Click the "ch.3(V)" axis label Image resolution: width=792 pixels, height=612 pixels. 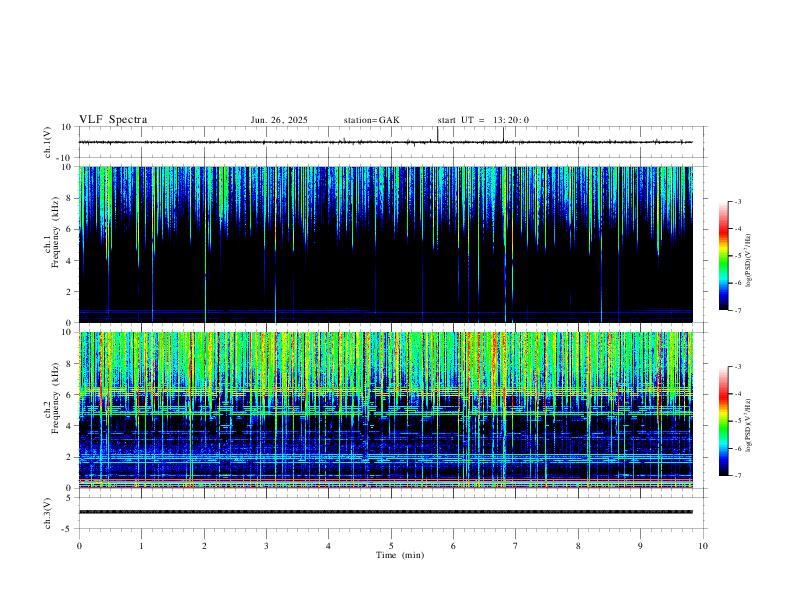pos(48,513)
